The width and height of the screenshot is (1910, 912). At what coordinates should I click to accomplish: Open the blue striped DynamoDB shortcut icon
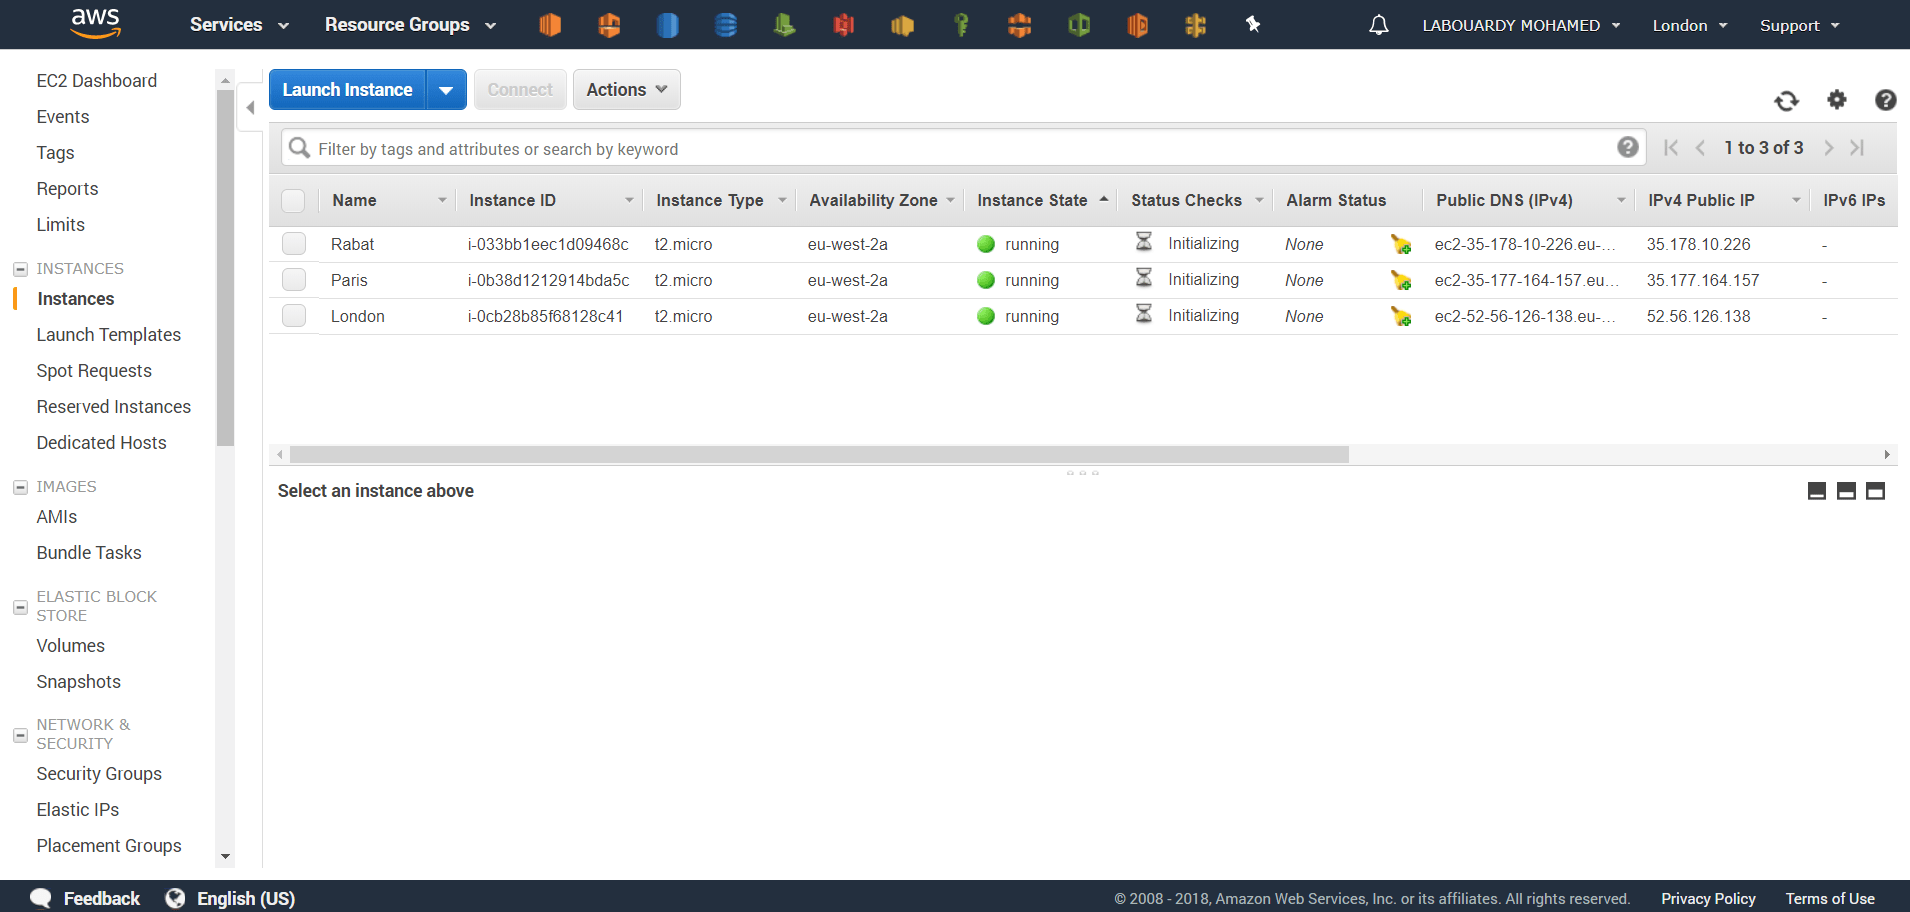[726, 25]
